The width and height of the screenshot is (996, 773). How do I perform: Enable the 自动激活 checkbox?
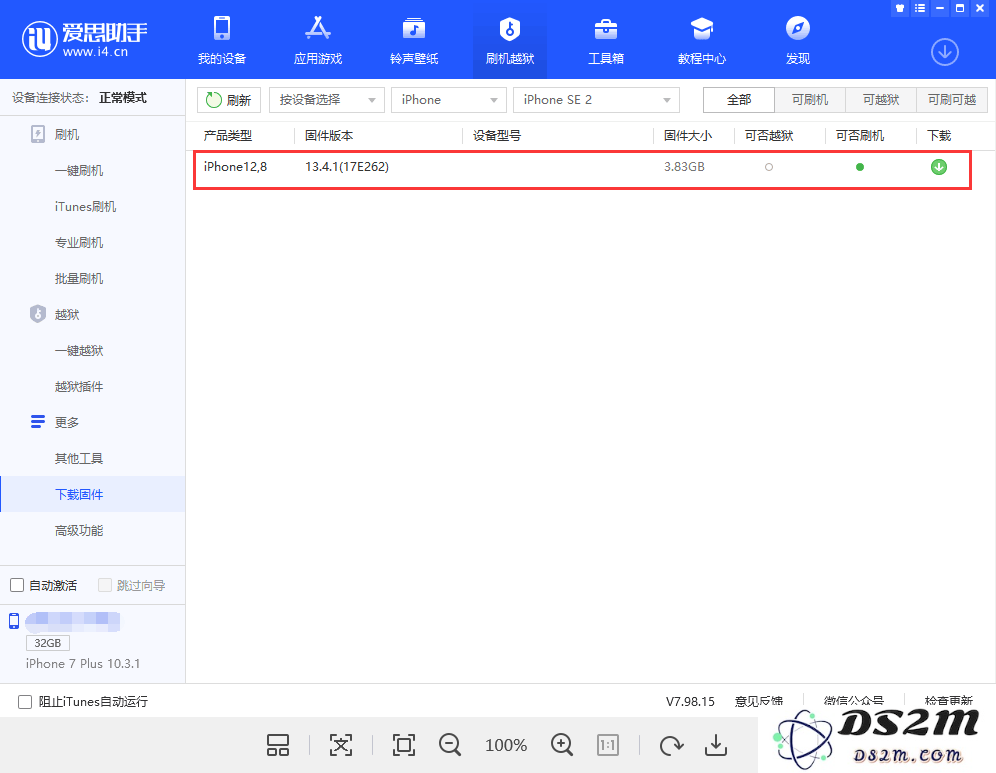click(17, 585)
